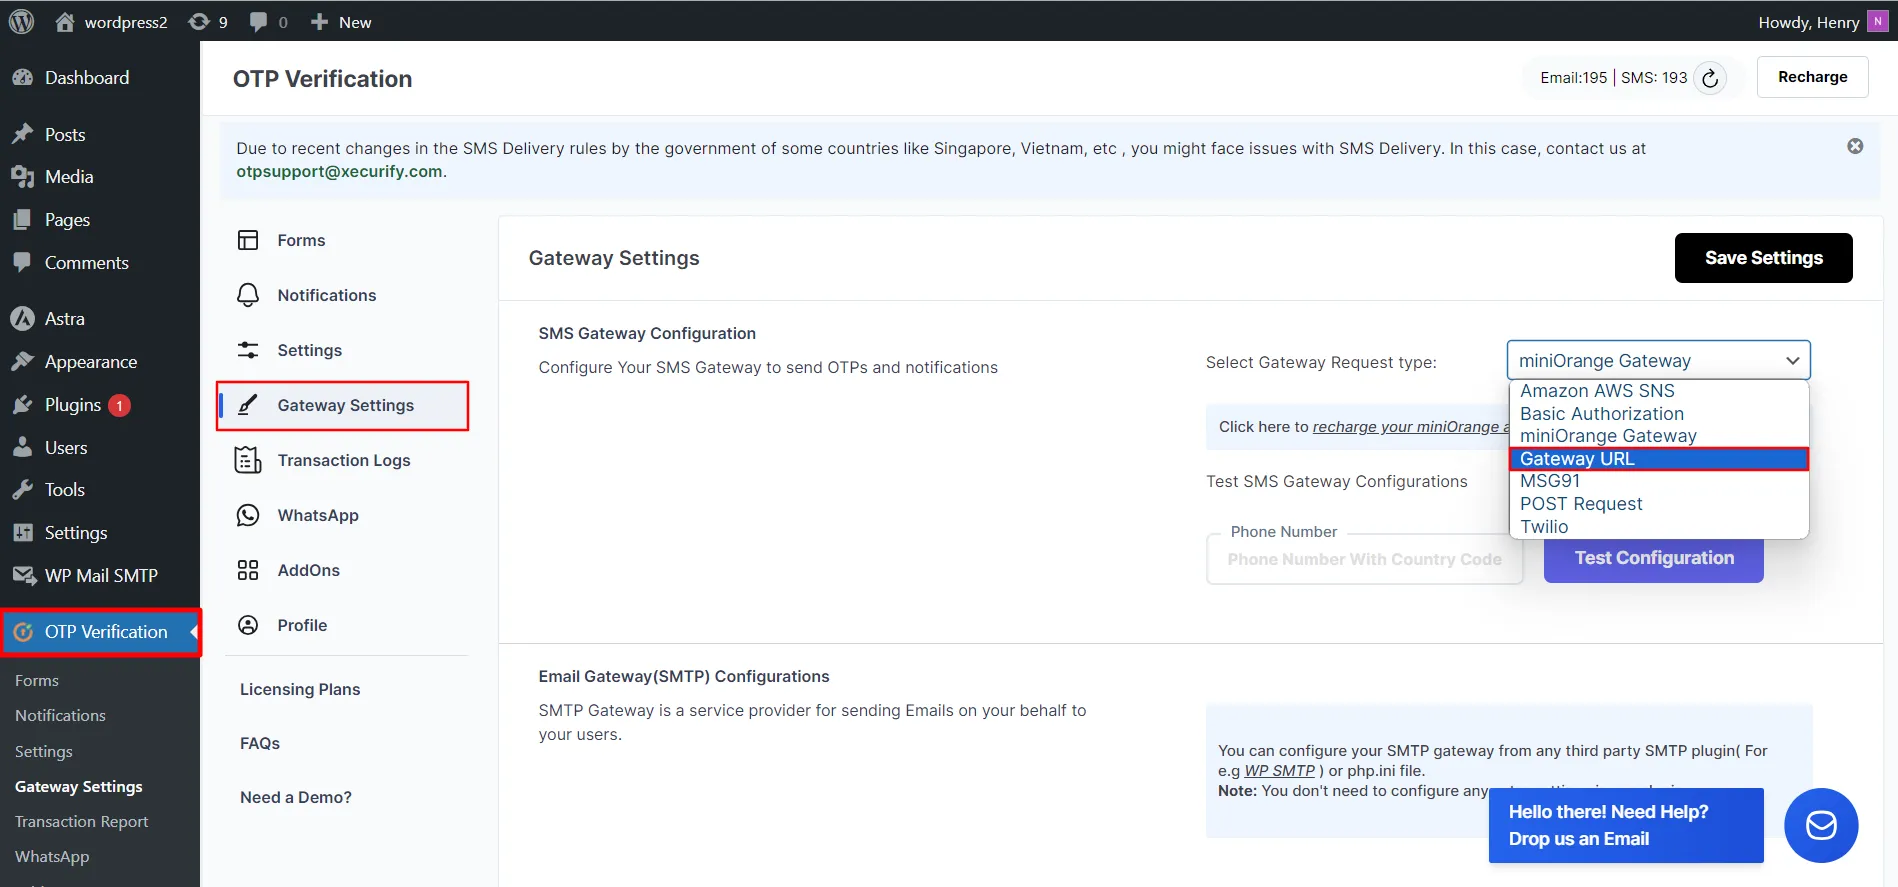Screen dimensions: 1898x887
Task: Click the Notifications bell icon
Action: [248, 295]
